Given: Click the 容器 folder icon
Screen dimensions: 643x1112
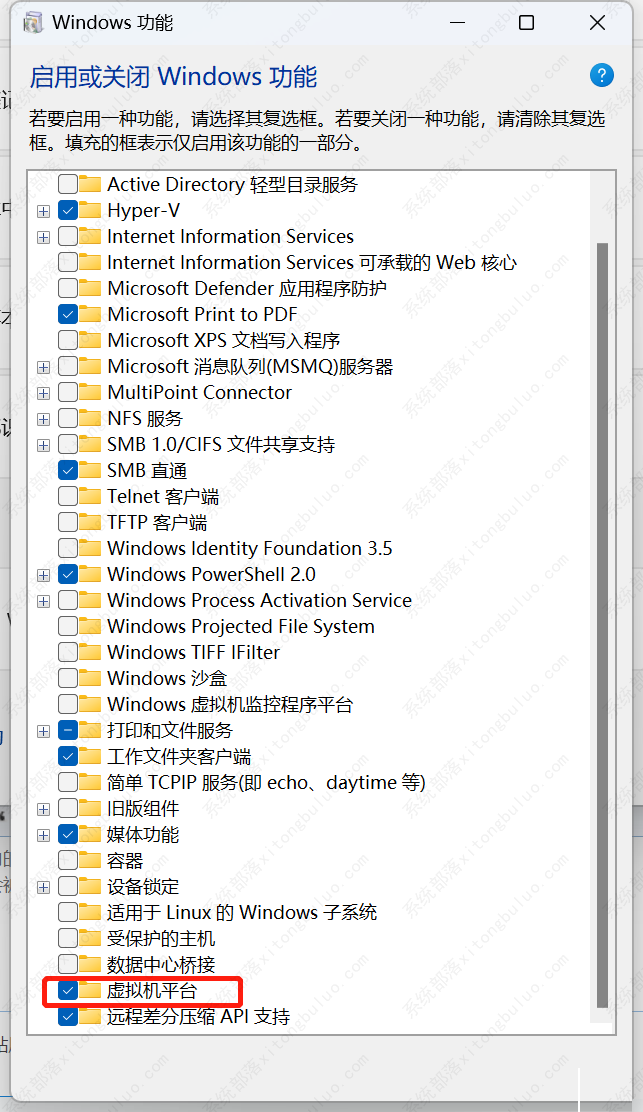Looking at the screenshot, I should (x=91, y=861).
